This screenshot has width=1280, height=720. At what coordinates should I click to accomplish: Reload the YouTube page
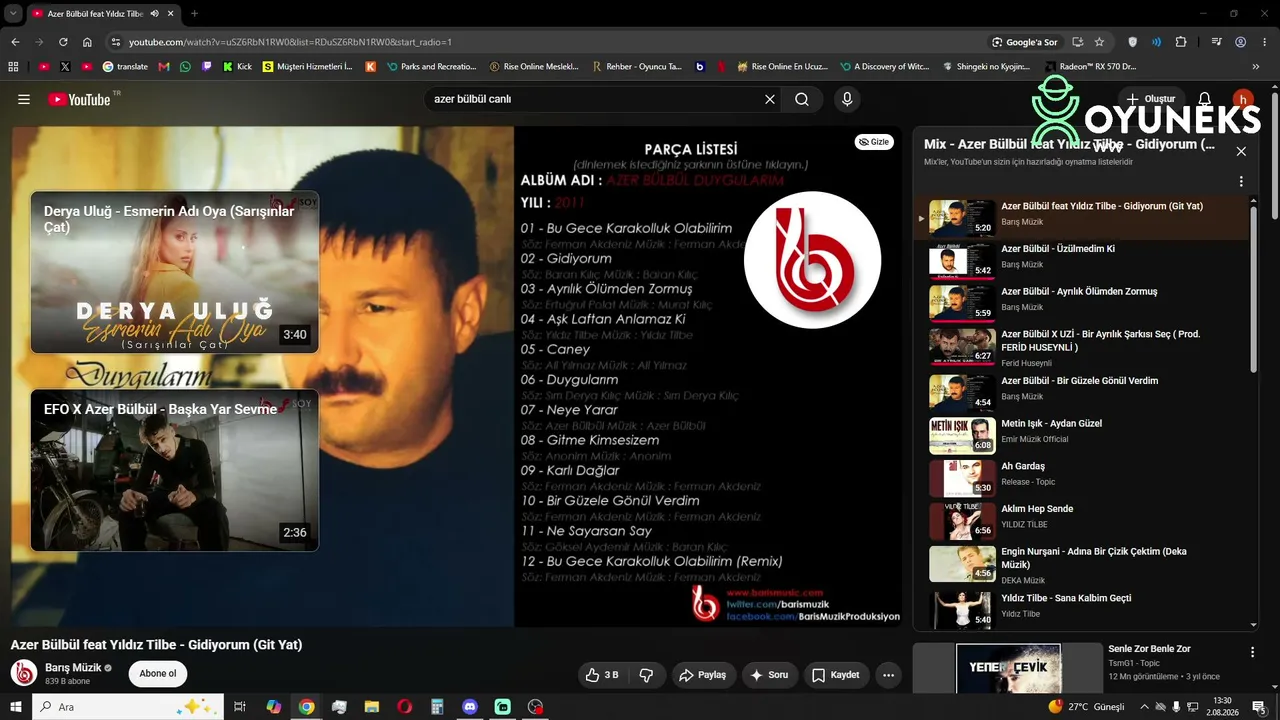tap(63, 42)
